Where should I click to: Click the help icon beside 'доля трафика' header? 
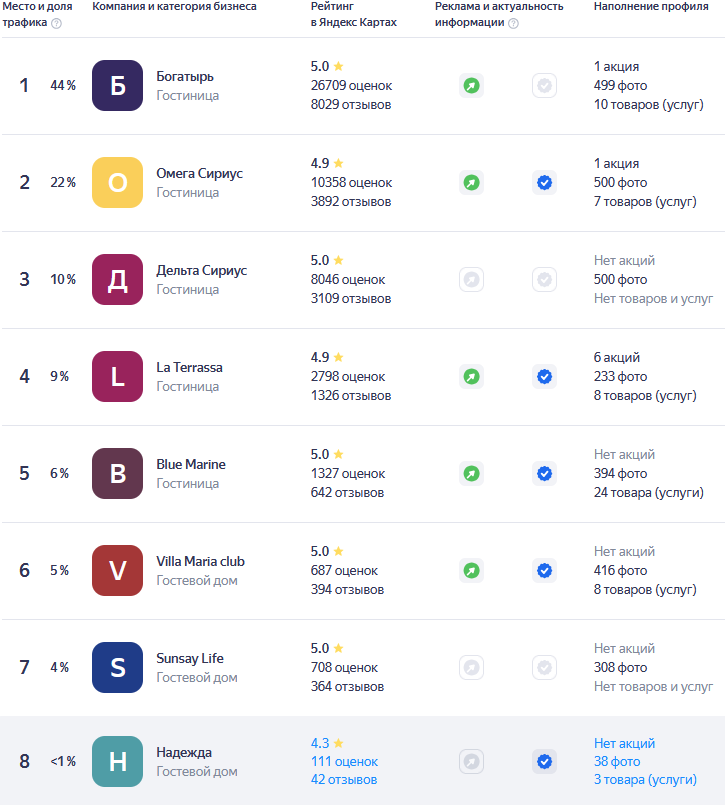pos(56,23)
